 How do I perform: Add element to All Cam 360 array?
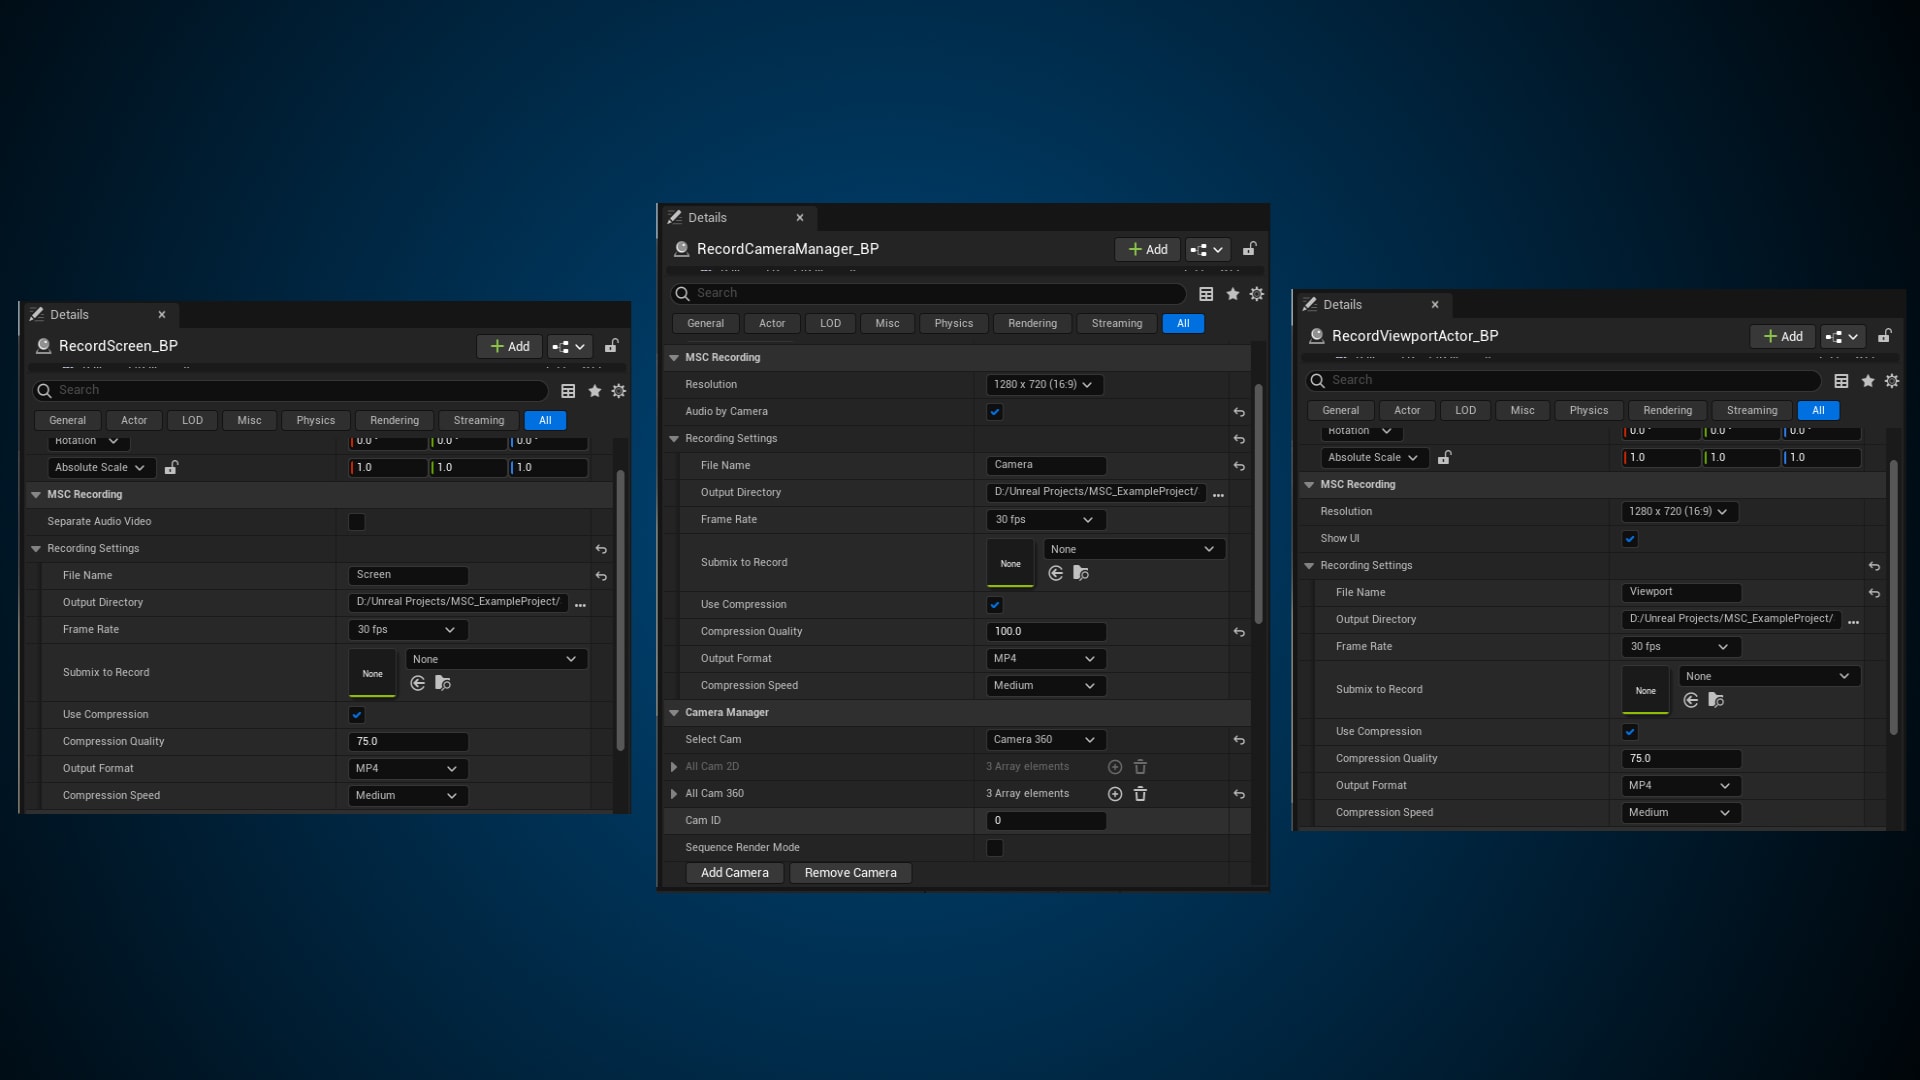click(1115, 793)
